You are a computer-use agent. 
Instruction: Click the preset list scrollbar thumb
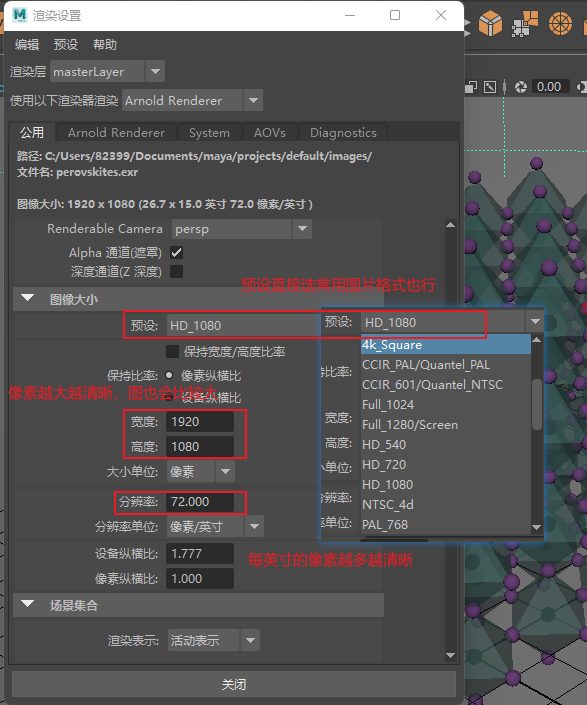[x=537, y=405]
